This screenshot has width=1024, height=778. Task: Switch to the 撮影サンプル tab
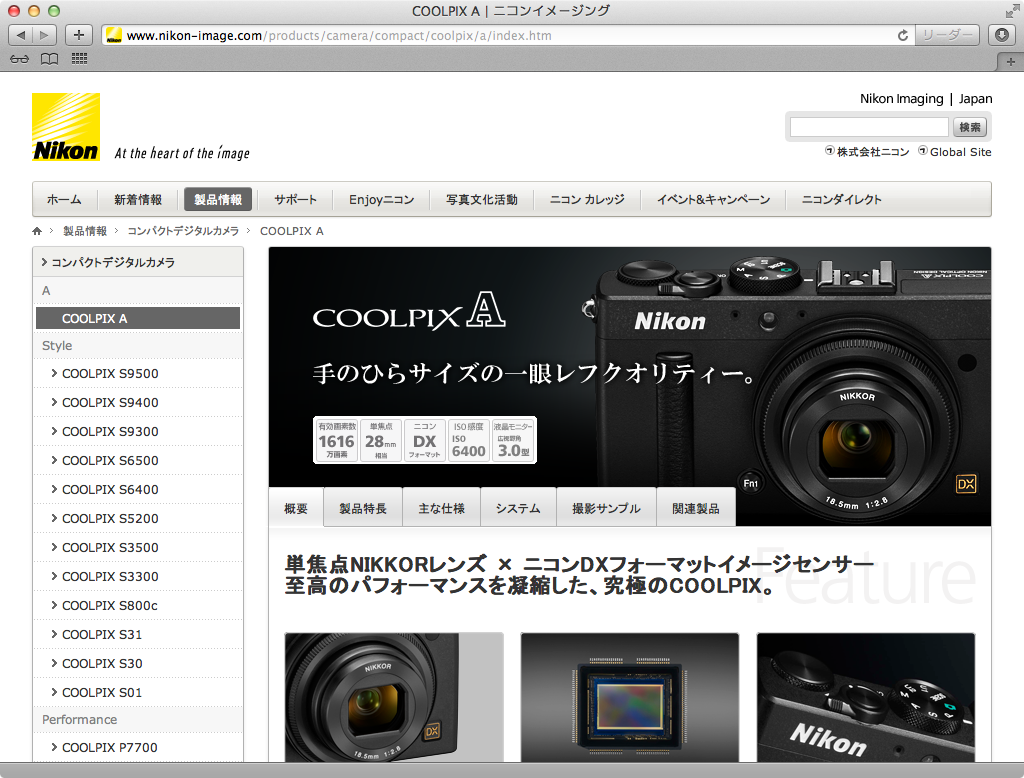[x=606, y=508]
